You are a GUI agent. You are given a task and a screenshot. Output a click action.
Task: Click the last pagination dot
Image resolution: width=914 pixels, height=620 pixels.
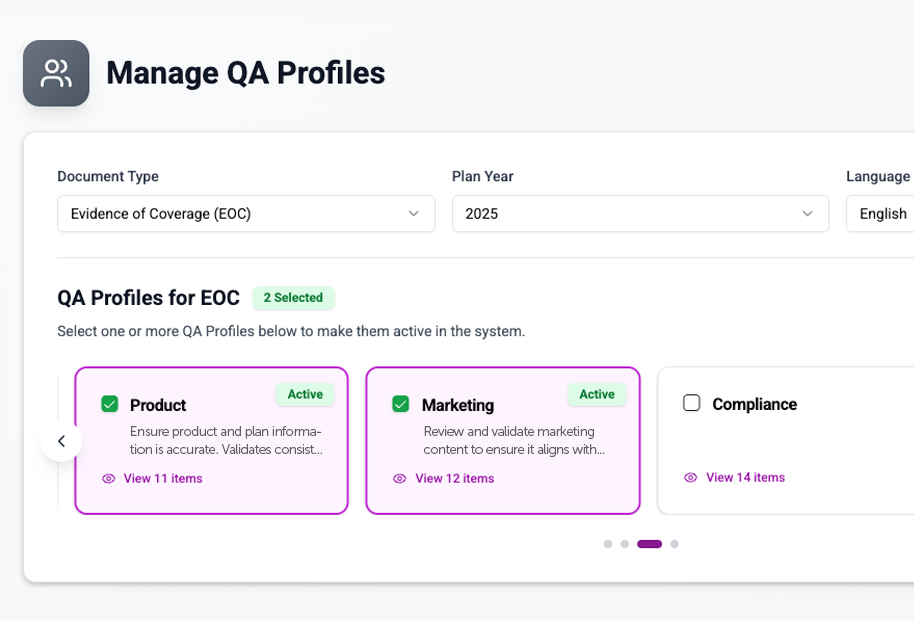(x=675, y=544)
